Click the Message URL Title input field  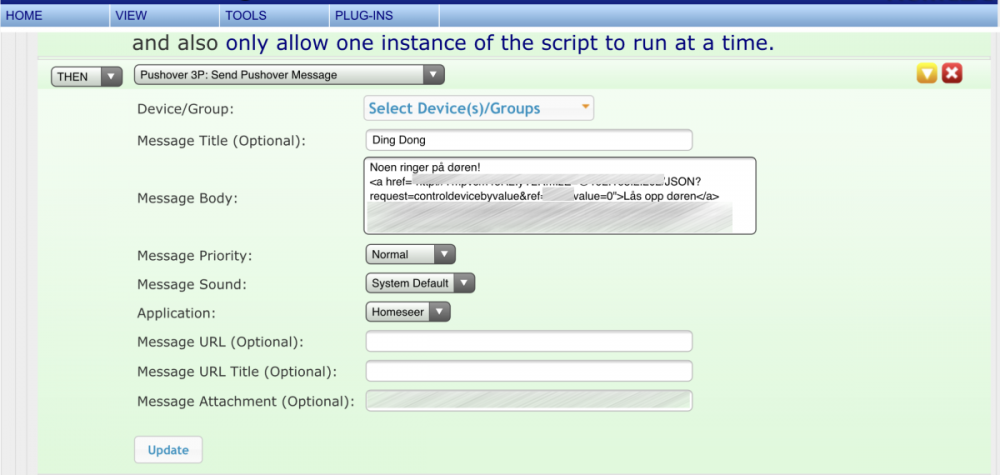pos(529,371)
